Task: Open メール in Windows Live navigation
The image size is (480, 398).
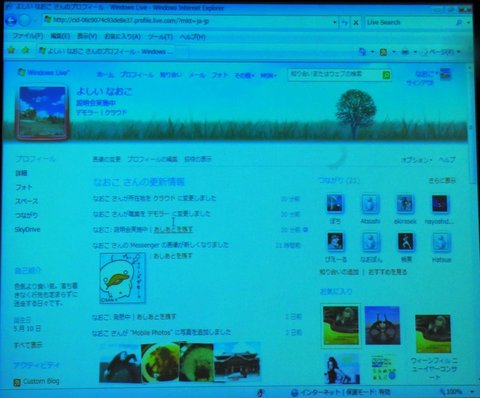Action: (x=197, y=75)
